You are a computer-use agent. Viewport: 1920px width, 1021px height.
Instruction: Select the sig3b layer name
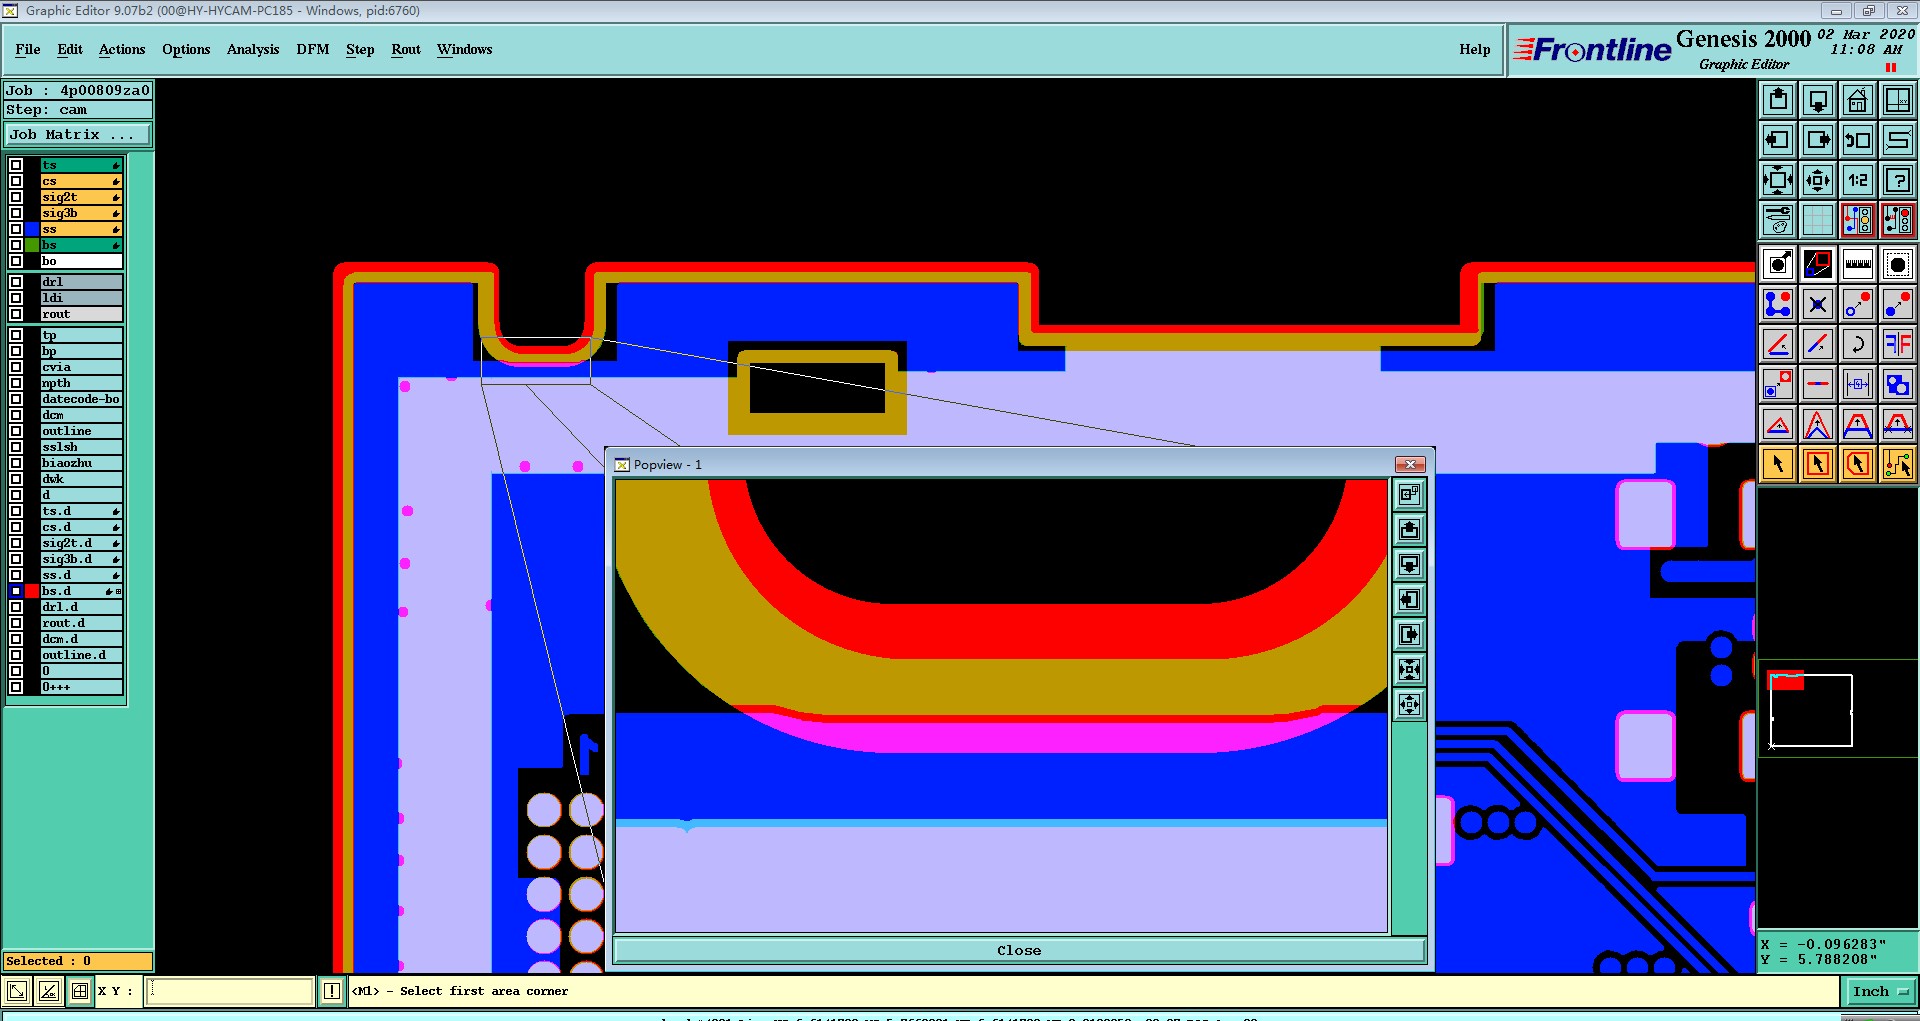click(x=81, y=213)
